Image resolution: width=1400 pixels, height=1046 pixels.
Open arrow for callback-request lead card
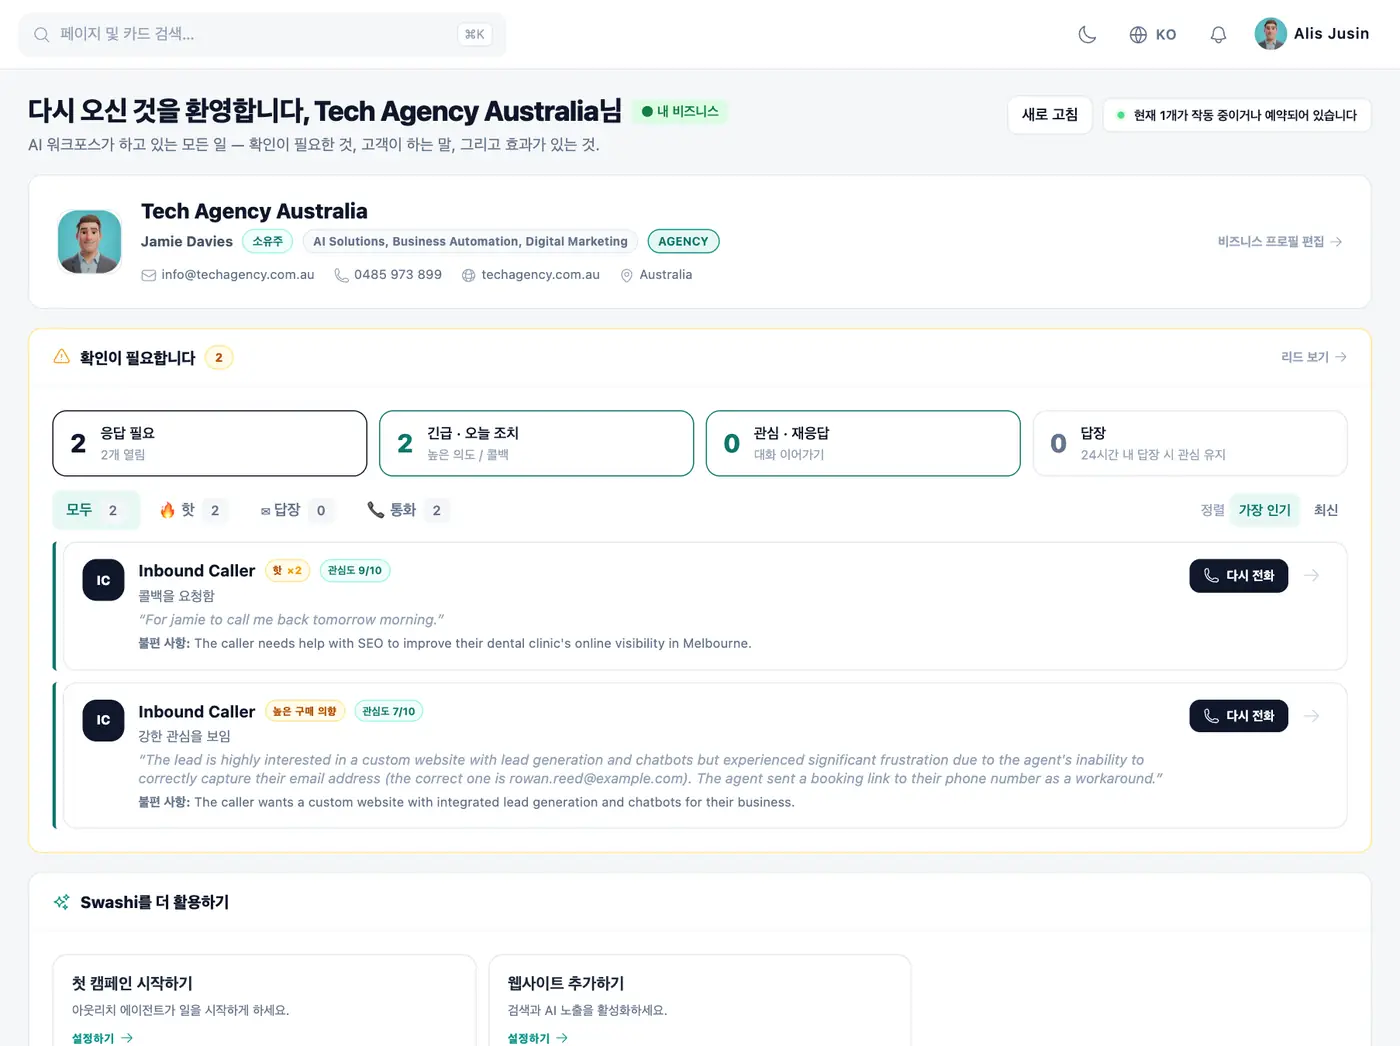(x=1312, y=576)
